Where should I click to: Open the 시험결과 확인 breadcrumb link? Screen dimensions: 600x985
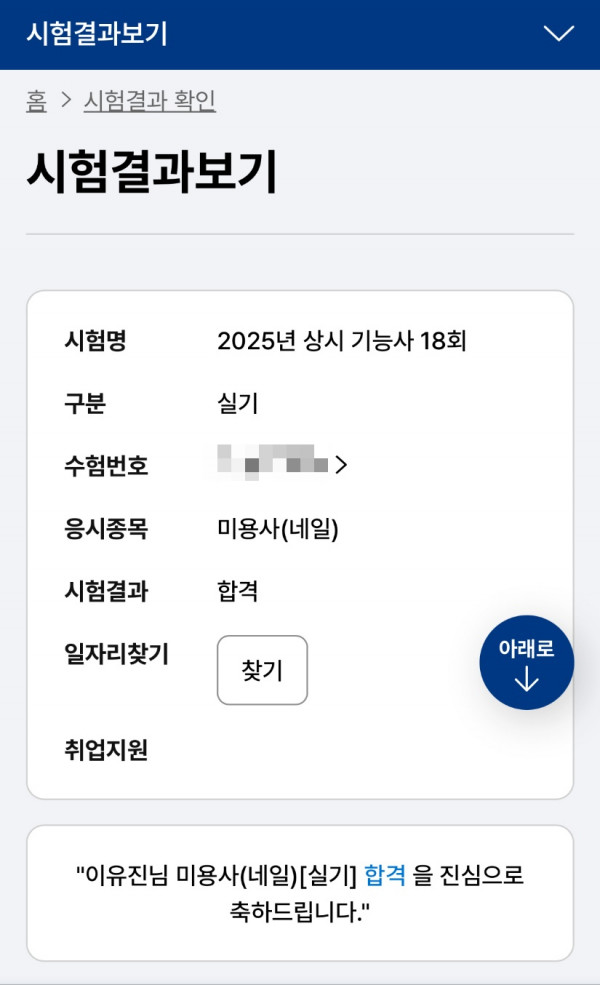149,101
